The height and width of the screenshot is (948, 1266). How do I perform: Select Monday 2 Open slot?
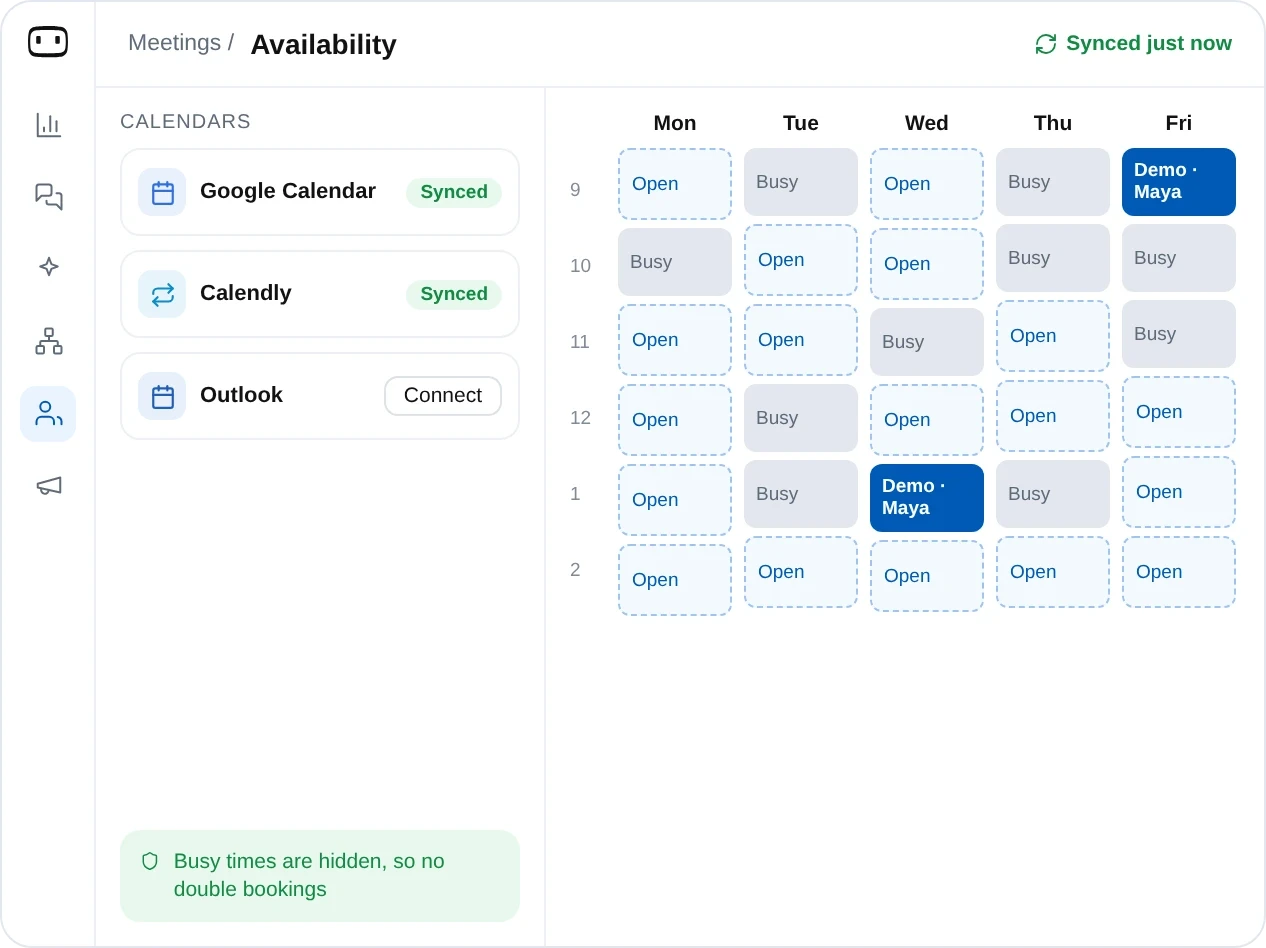(675, 580)
